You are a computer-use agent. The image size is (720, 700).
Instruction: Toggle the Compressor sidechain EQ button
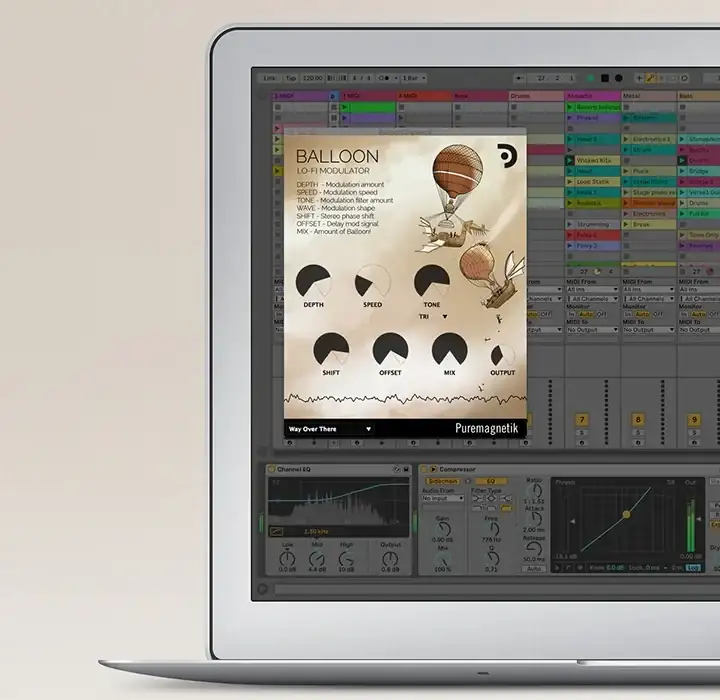(491, 481)
